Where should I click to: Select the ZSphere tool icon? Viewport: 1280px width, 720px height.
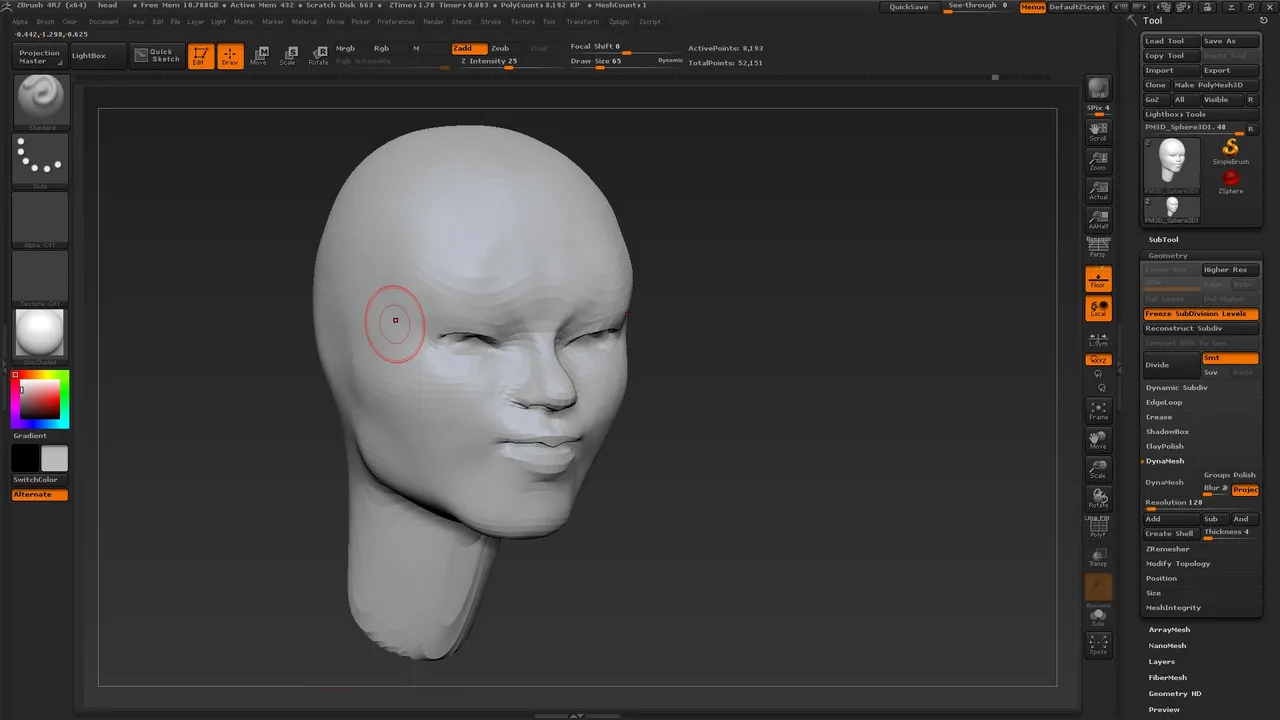coord(1230,181)
